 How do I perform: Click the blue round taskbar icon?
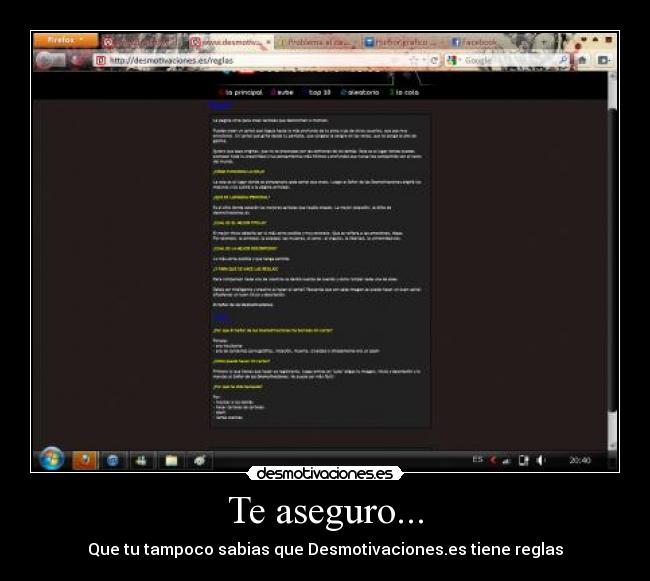(113, 460)
